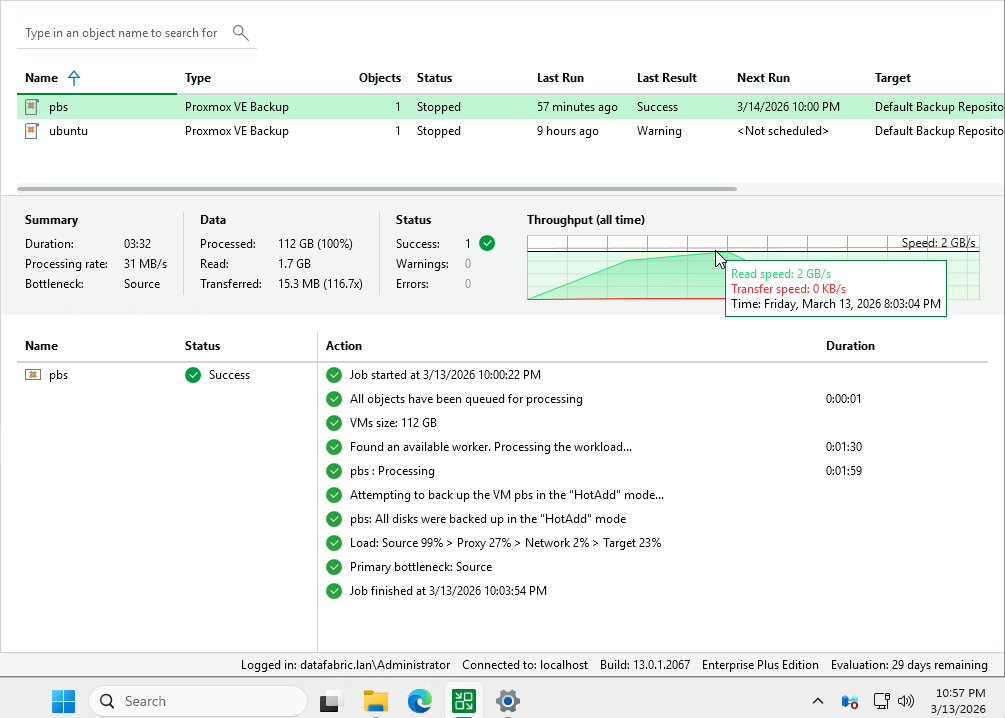Click the ubuntu job icon in job list
The width and height of the screenshot is (1005, 718).
pos(31,131)
